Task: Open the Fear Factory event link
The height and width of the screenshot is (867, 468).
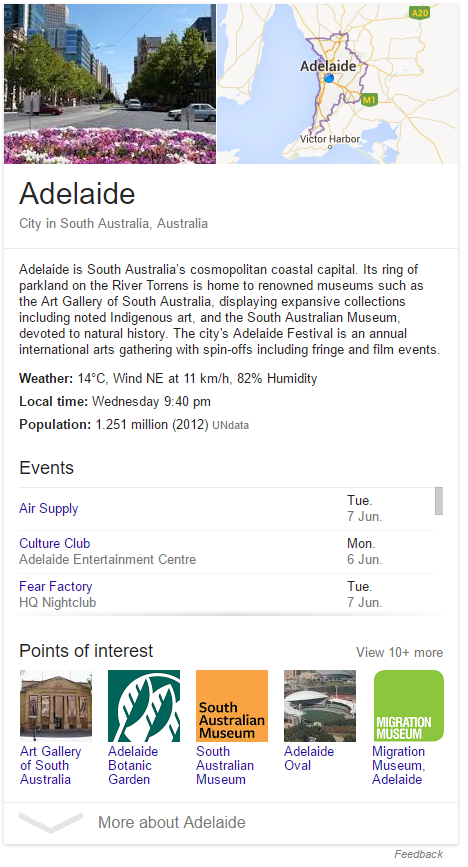Action: pyautogui.click(x=56, y=587)
